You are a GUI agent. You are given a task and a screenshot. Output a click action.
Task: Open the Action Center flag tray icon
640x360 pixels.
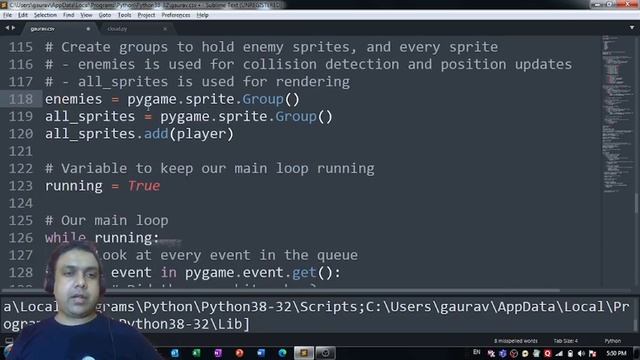tap(592, 353)
